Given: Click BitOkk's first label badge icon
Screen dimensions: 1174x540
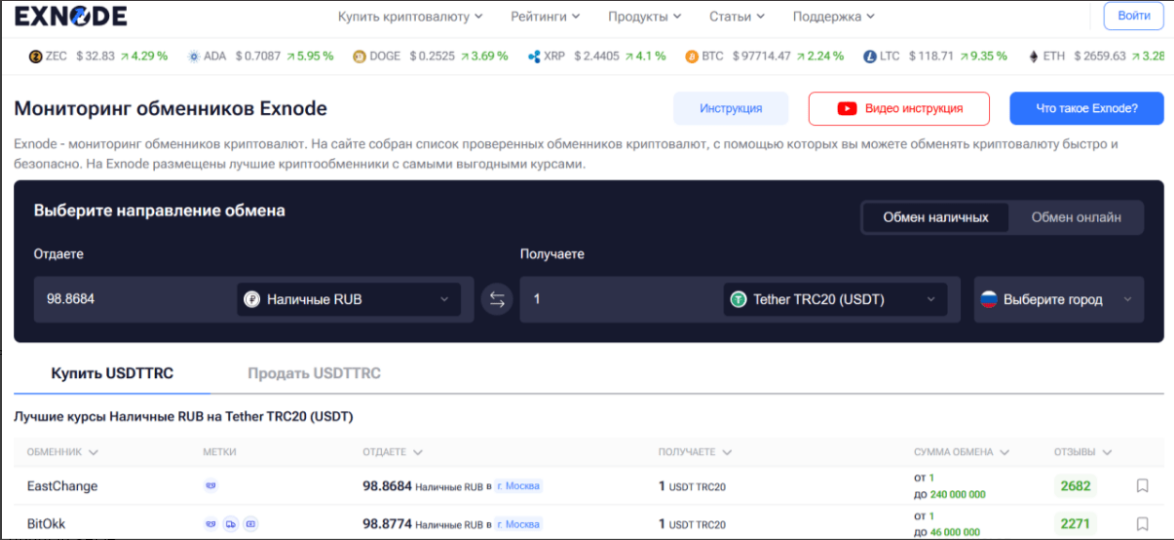Looking at the screenshot, I should click(211, 524).
